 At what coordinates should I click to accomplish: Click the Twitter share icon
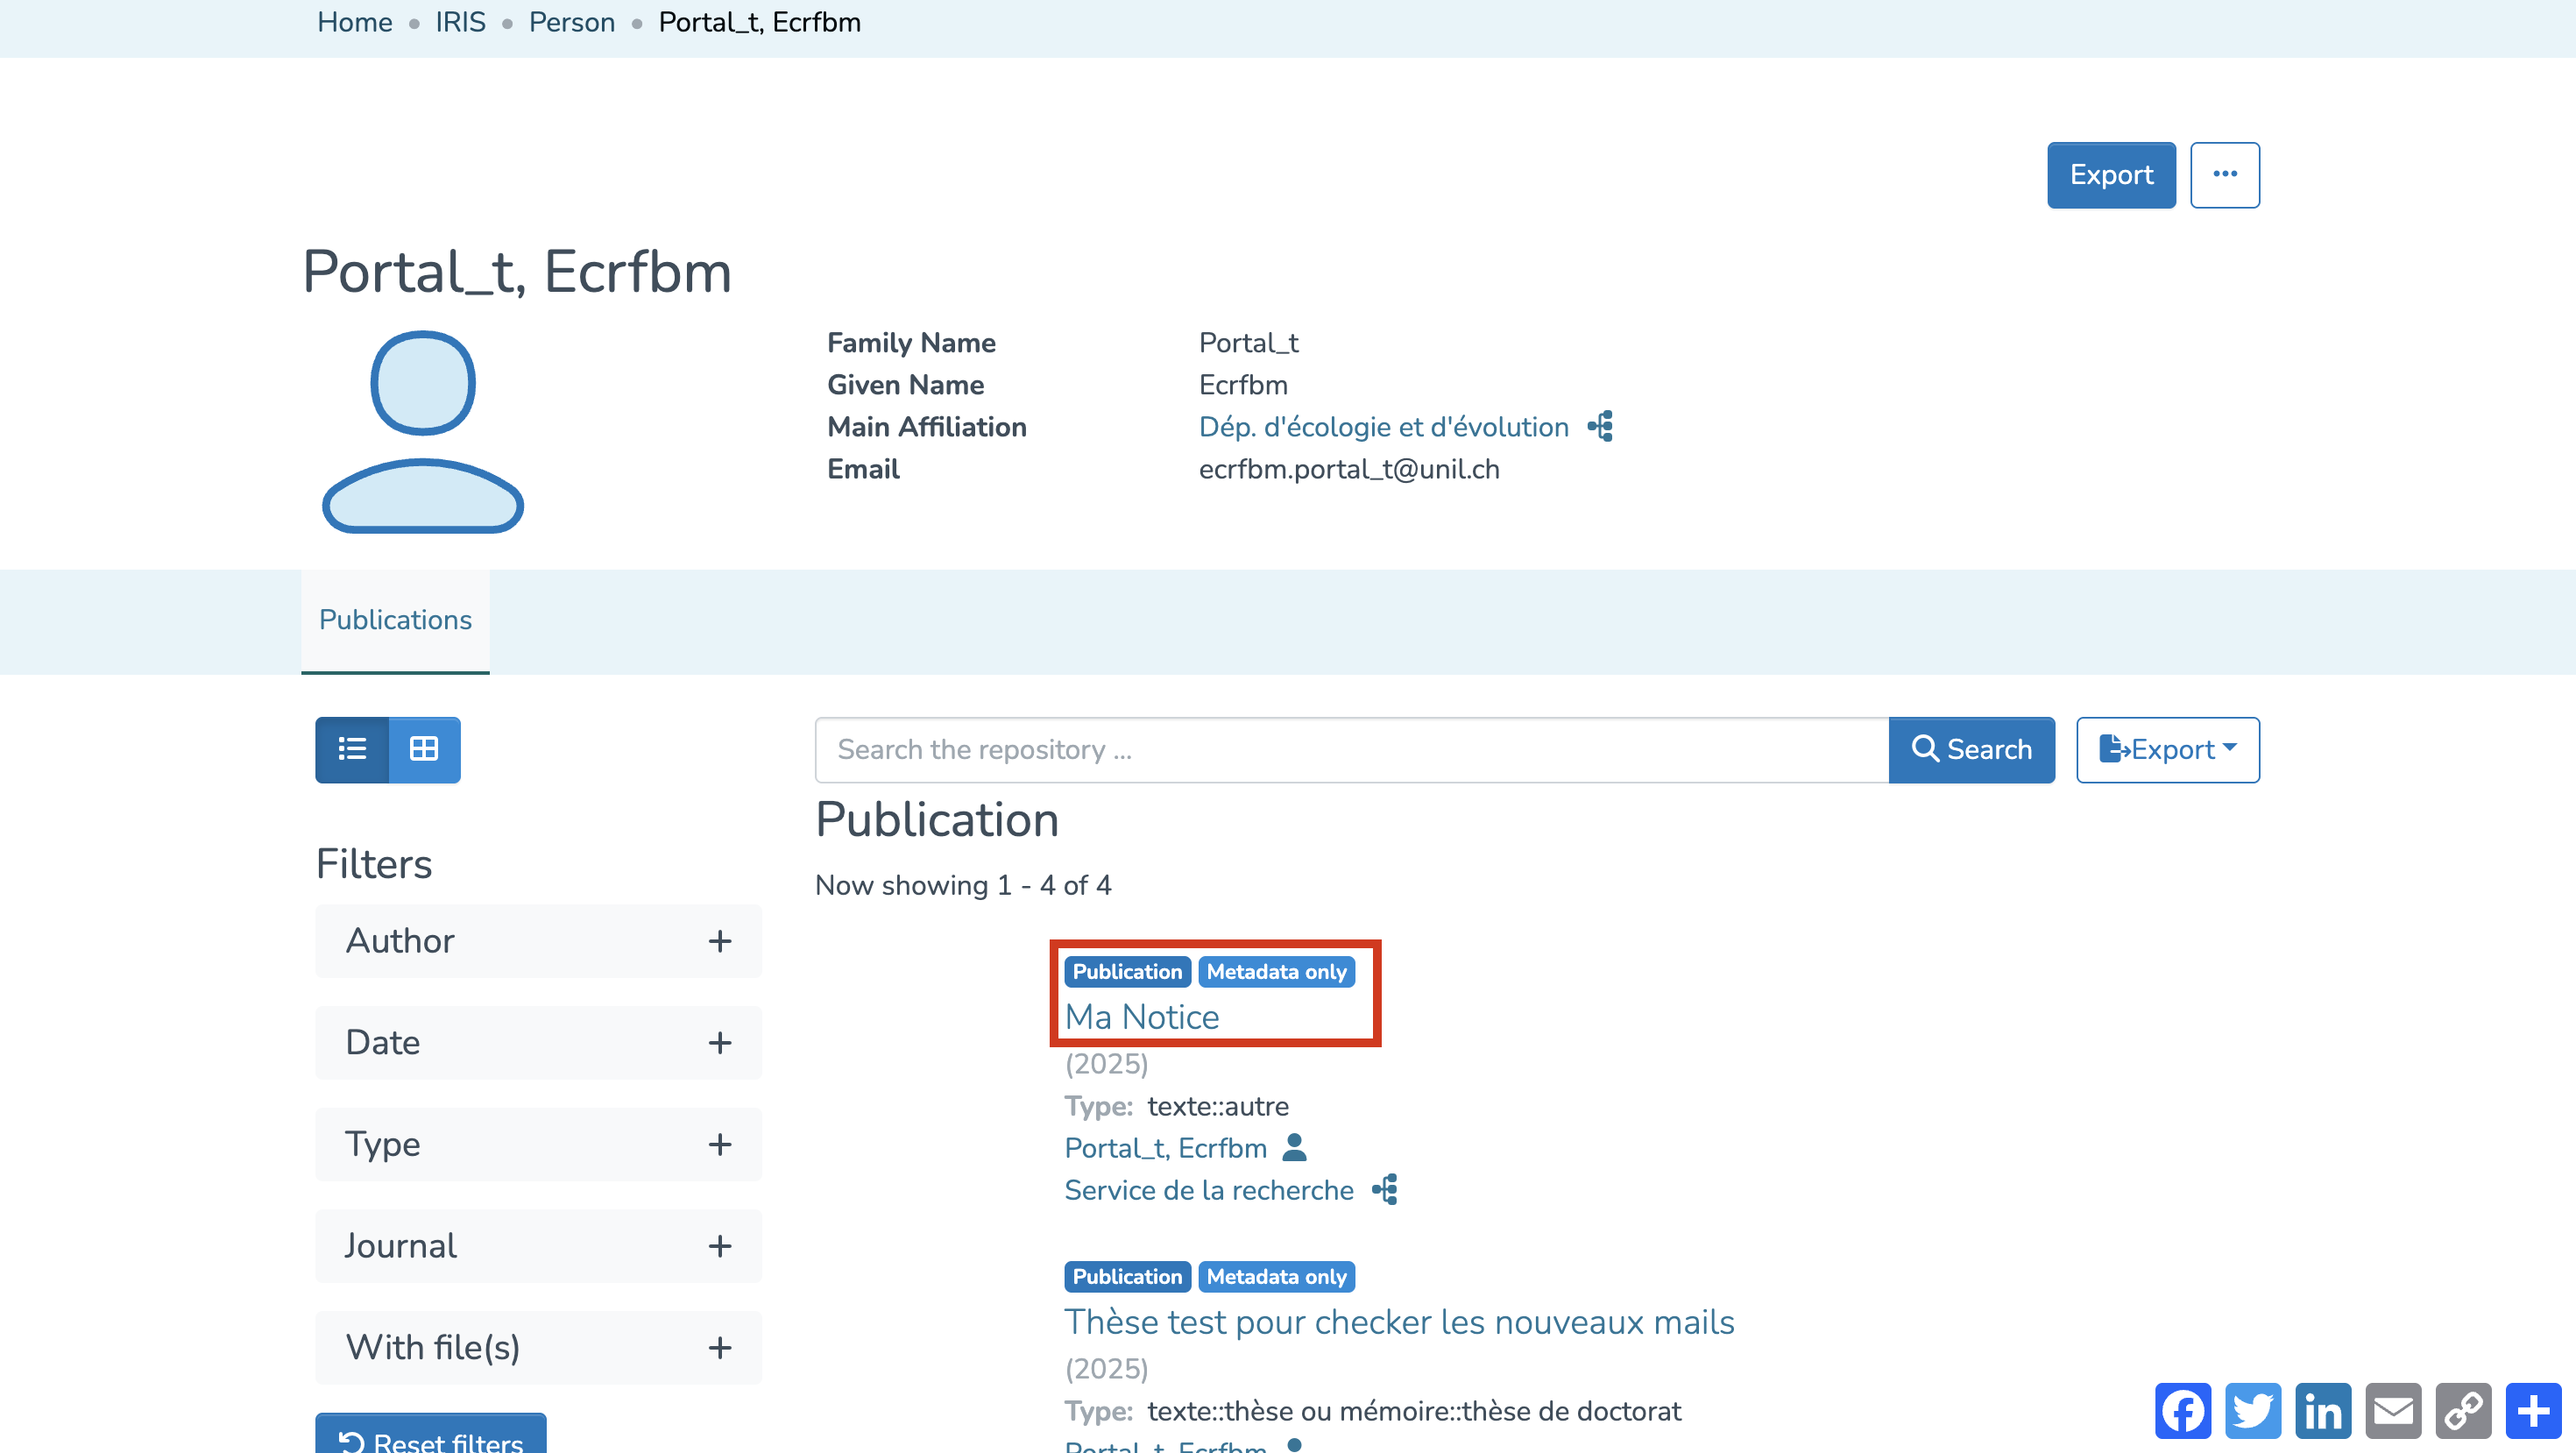click(x=2253, y=1411)
